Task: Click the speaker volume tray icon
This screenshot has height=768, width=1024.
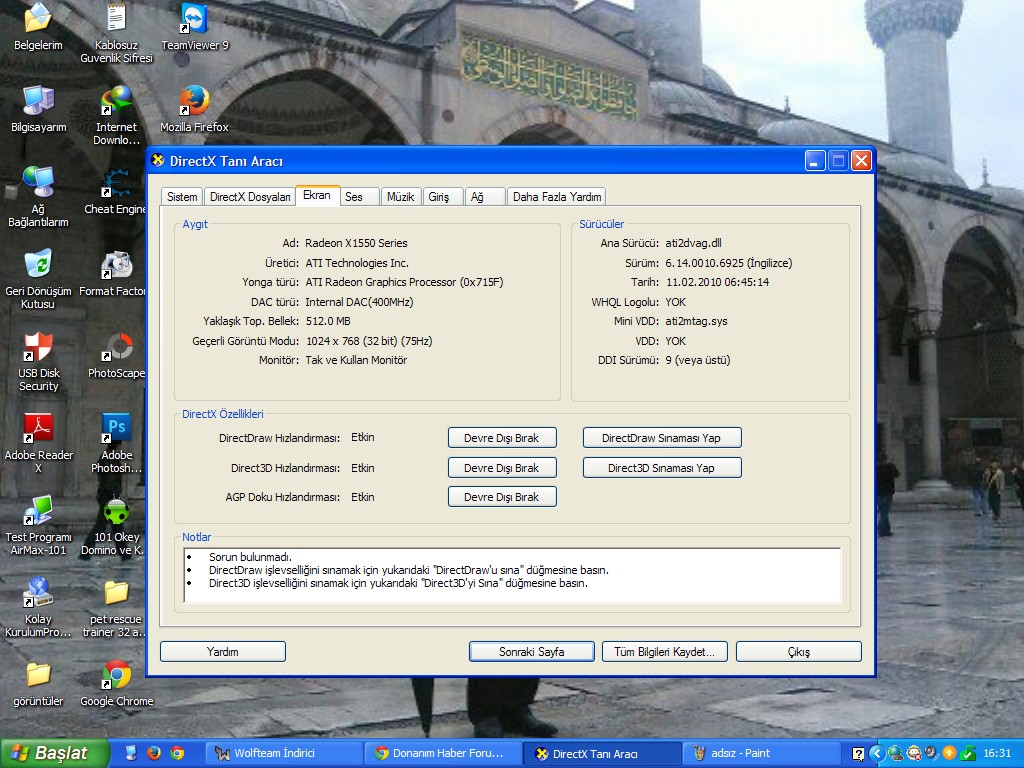Action: [x=932, y=753]
